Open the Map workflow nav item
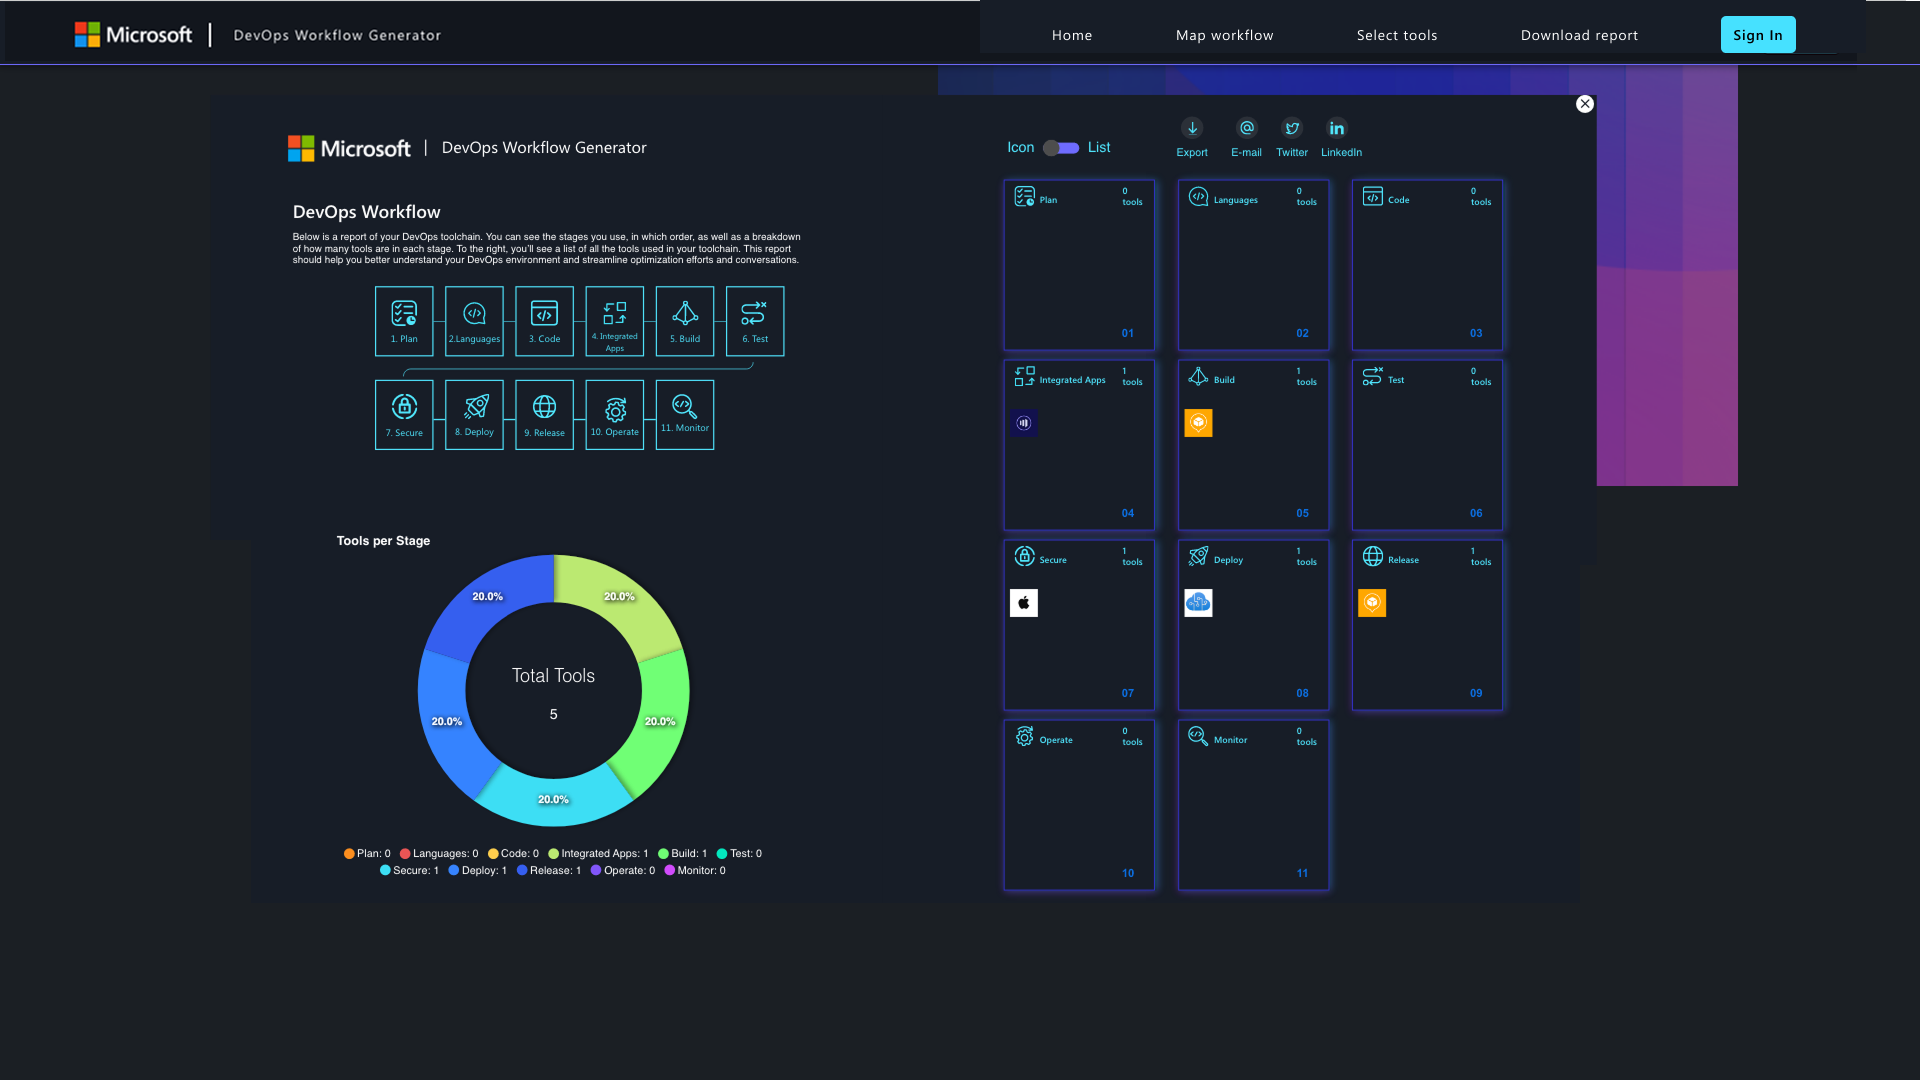Screen dimensions: 1920x1080 (1225, 35)
